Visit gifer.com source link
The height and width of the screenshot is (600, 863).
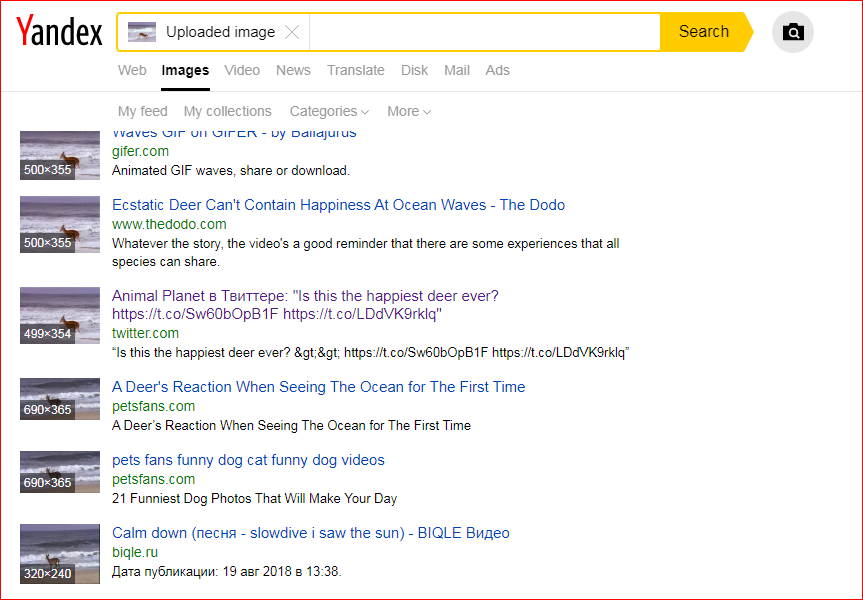pyautogui.click(x=140, y=151)
